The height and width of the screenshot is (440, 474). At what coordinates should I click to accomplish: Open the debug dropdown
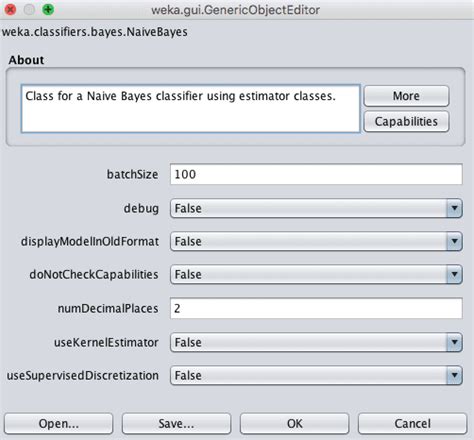coord(316,208)
